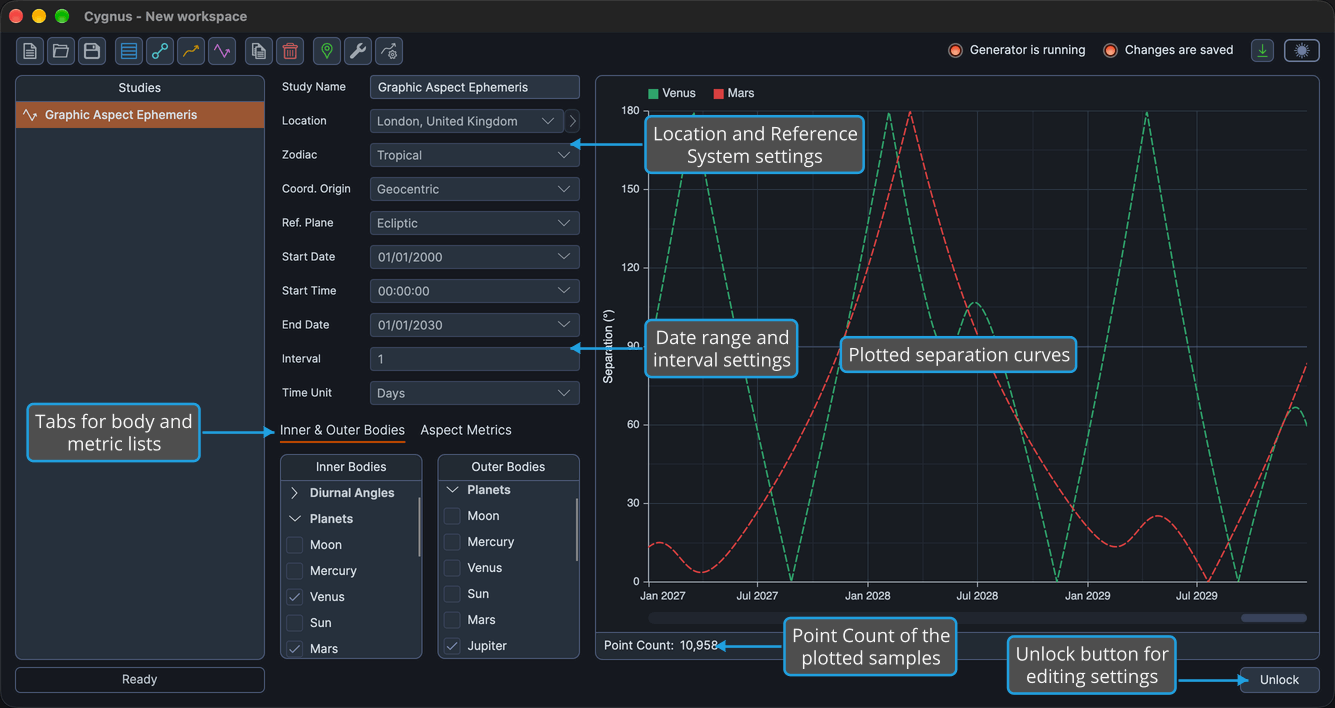Collapse Planets group in Outer Bodies

click(x=452, y=490)
